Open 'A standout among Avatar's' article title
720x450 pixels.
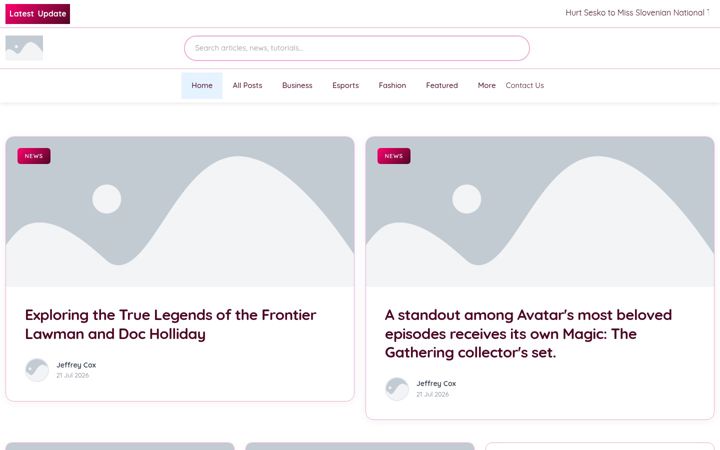(528, 334)
